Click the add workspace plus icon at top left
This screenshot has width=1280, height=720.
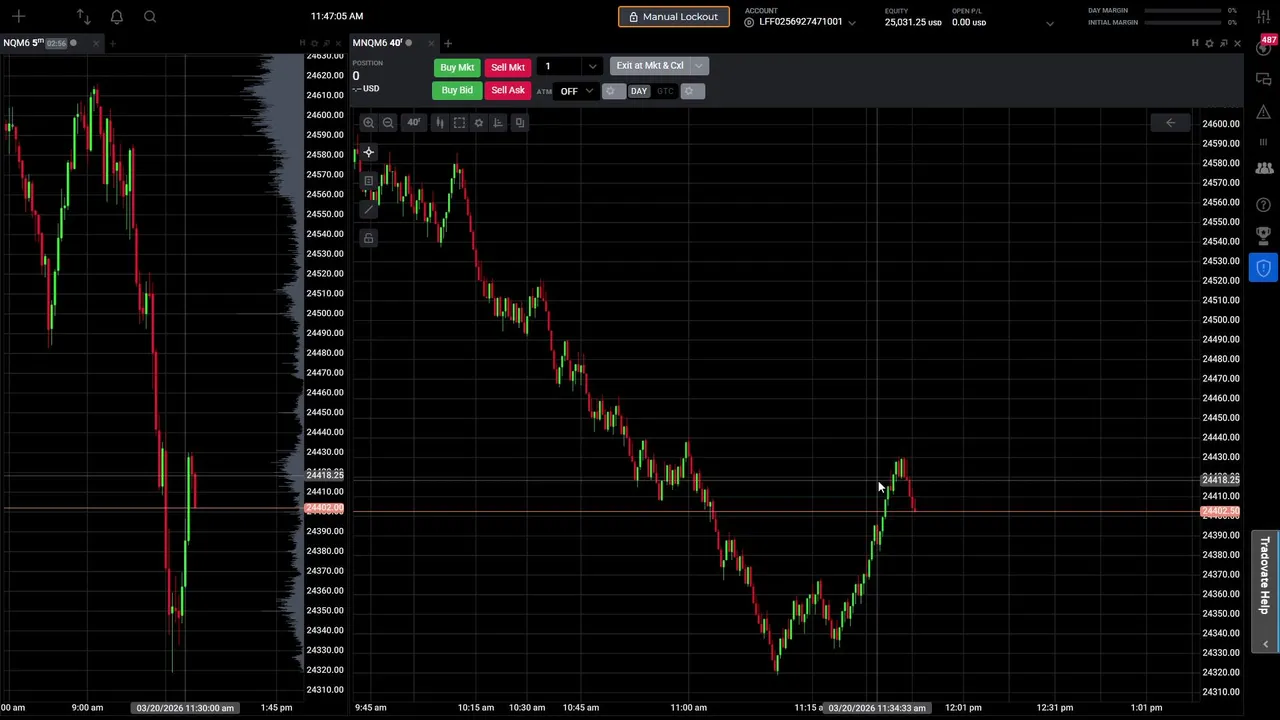pos(19,16)
